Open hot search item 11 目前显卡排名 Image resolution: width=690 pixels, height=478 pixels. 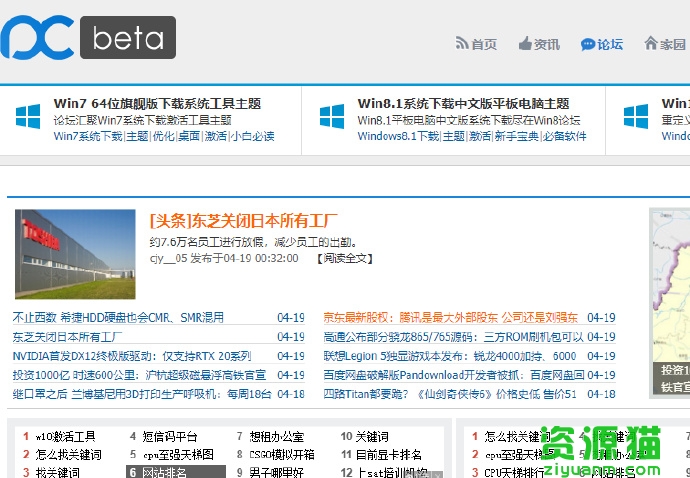(389, 454)
